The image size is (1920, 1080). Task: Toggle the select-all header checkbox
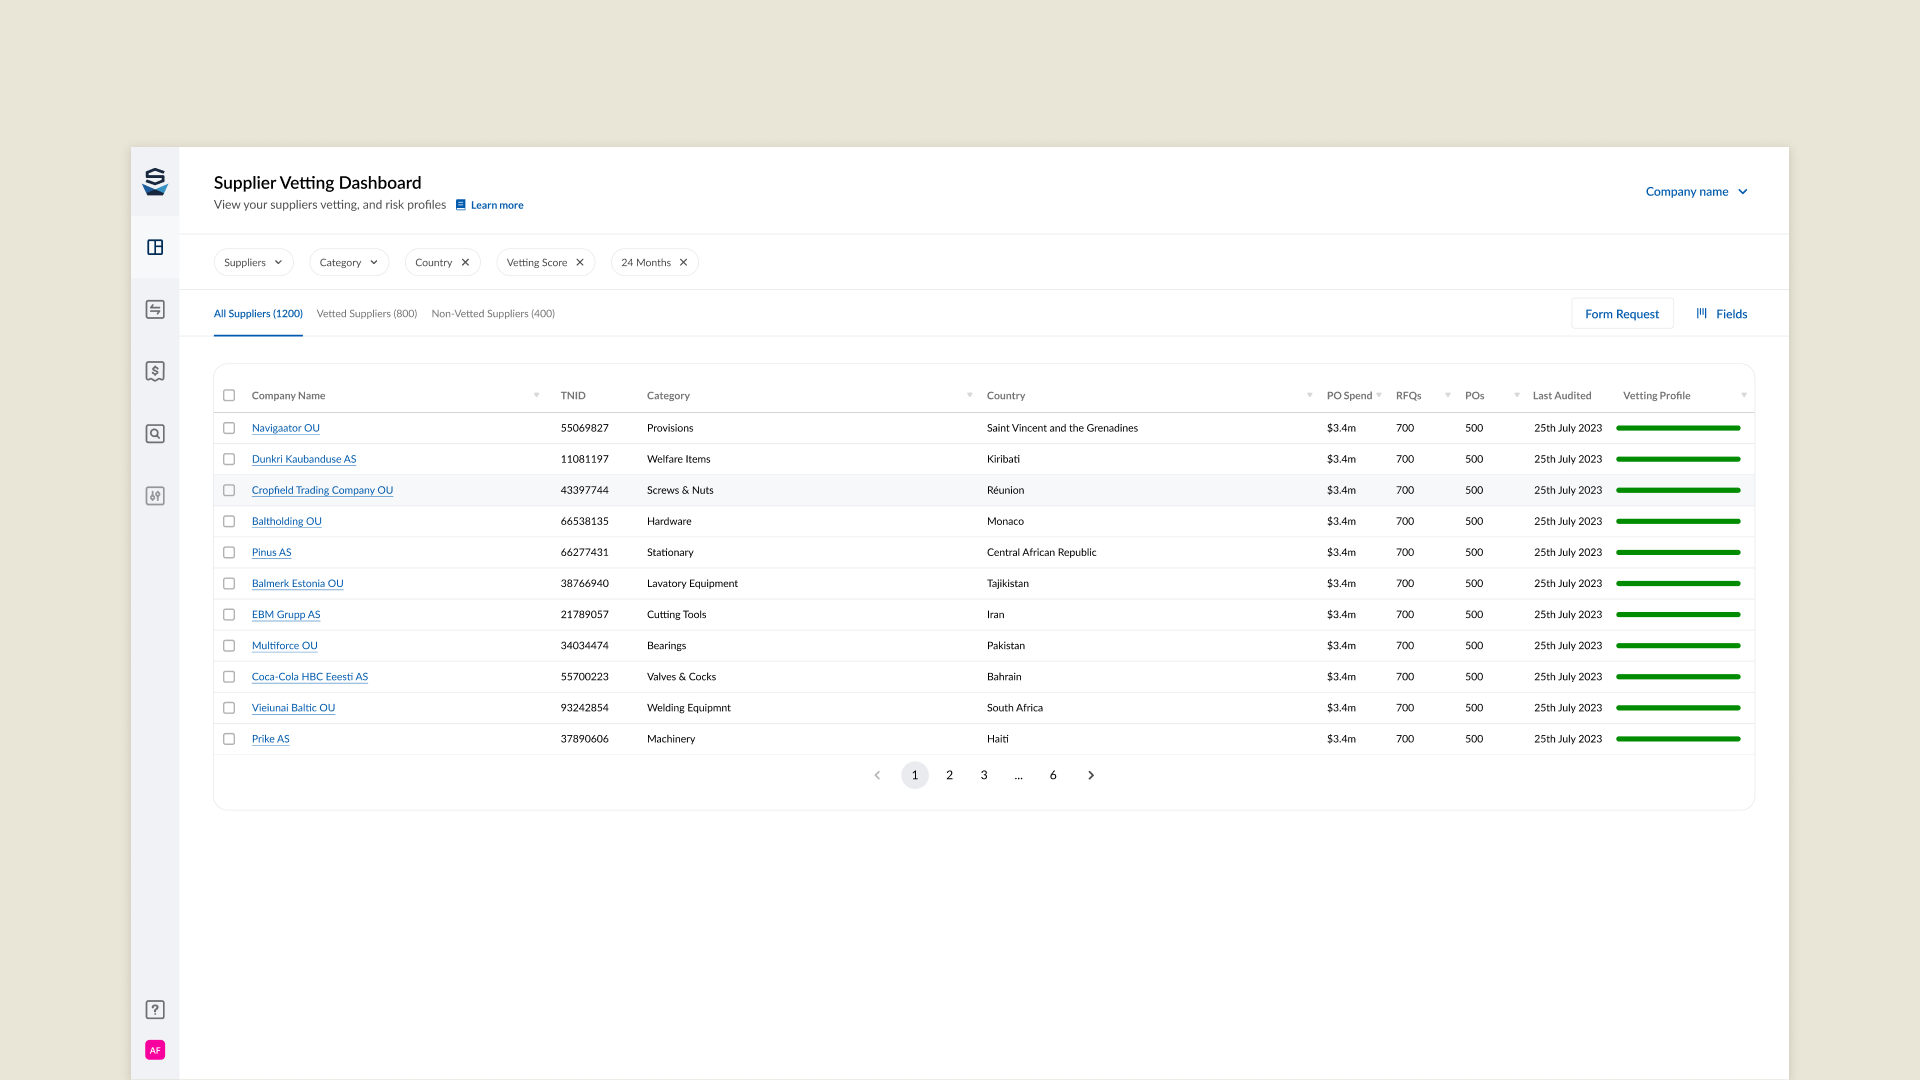(x=229, y=396)
